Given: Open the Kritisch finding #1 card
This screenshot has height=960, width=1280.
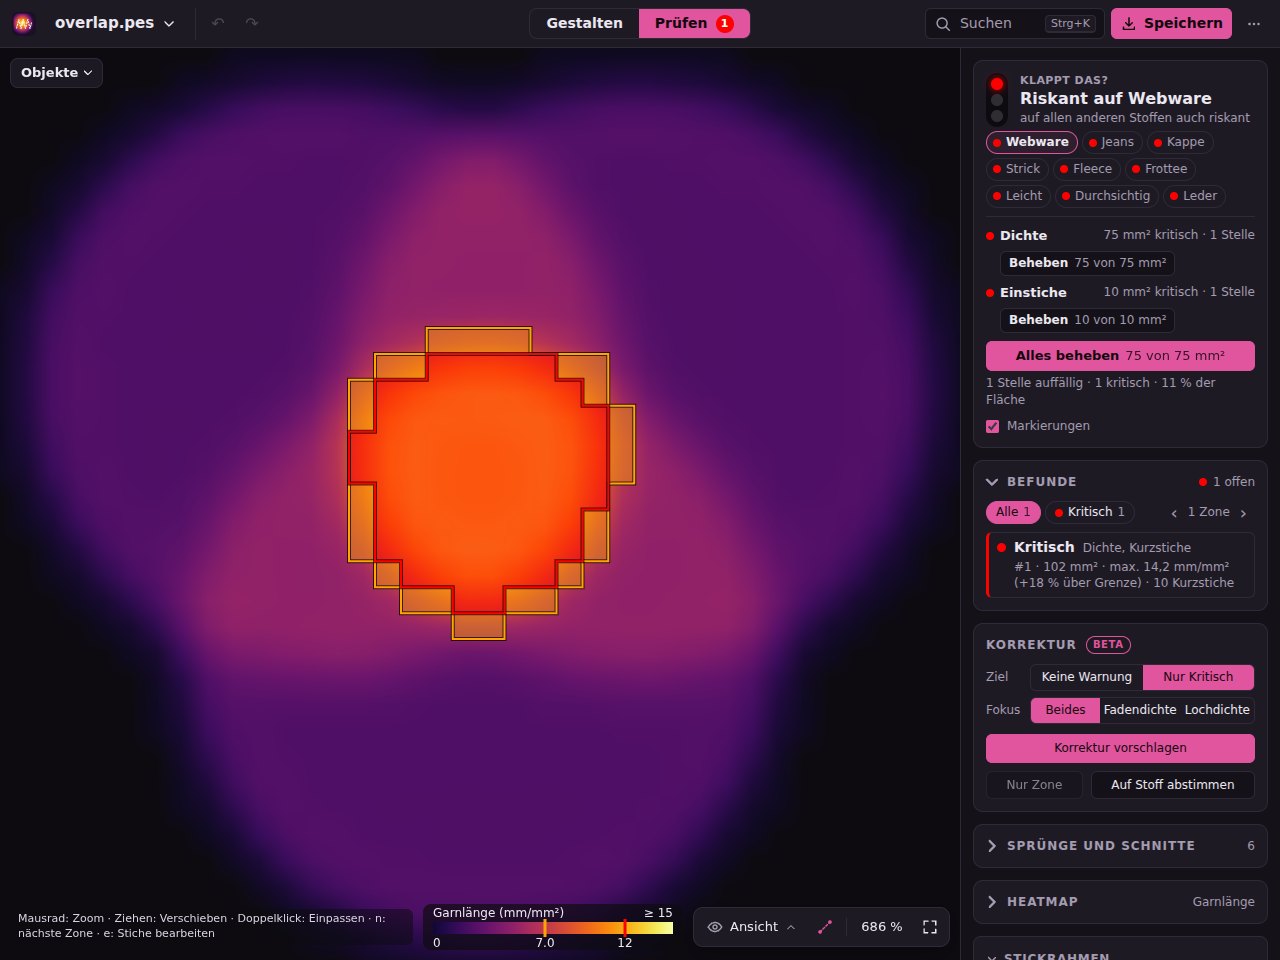Looking at the screenshot, I should 1120,565.
